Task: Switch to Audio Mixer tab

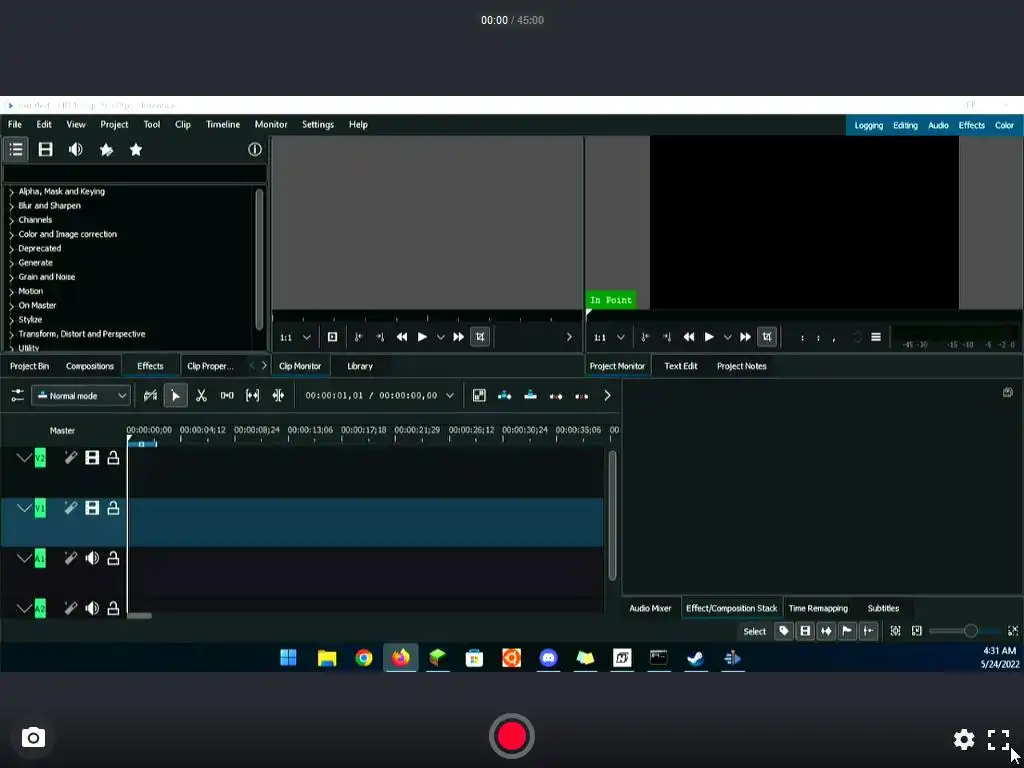Action: (x=650, y=608)
